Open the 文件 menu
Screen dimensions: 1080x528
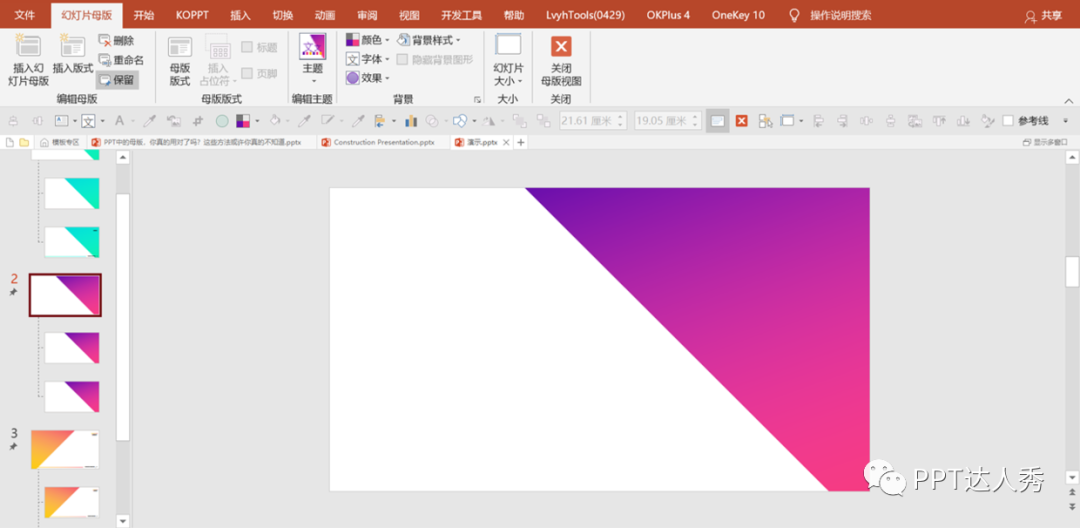pyautogui.click(x=25, y=15)
